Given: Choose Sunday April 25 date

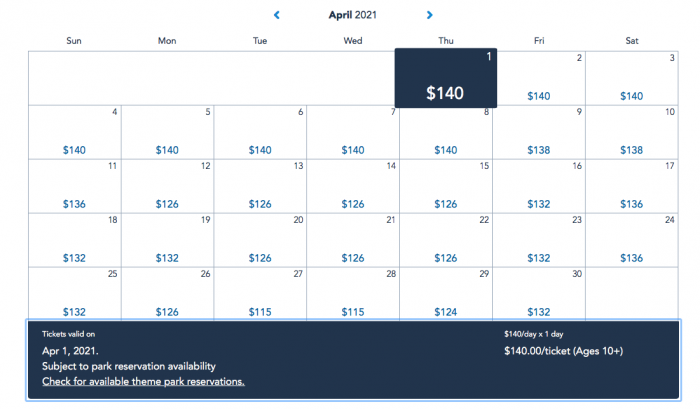Looking at the screenshot, I should 75,293.
